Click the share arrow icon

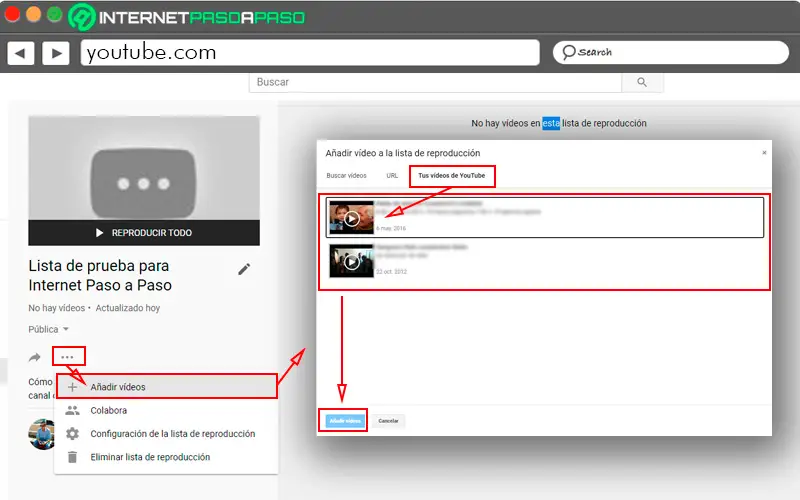coord(35,357)
